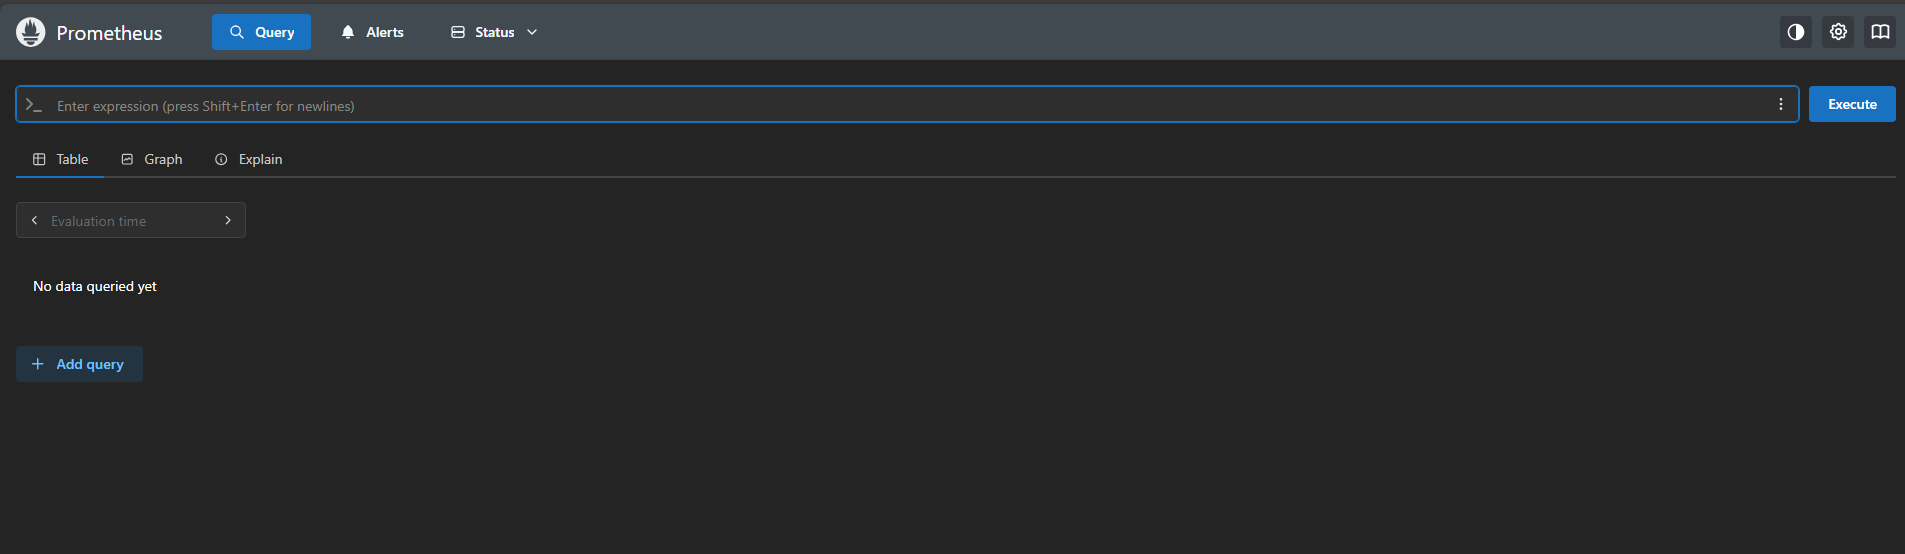Switch to the Explain tab
This screenshot has height=554, width=1905.
(249, 159)
